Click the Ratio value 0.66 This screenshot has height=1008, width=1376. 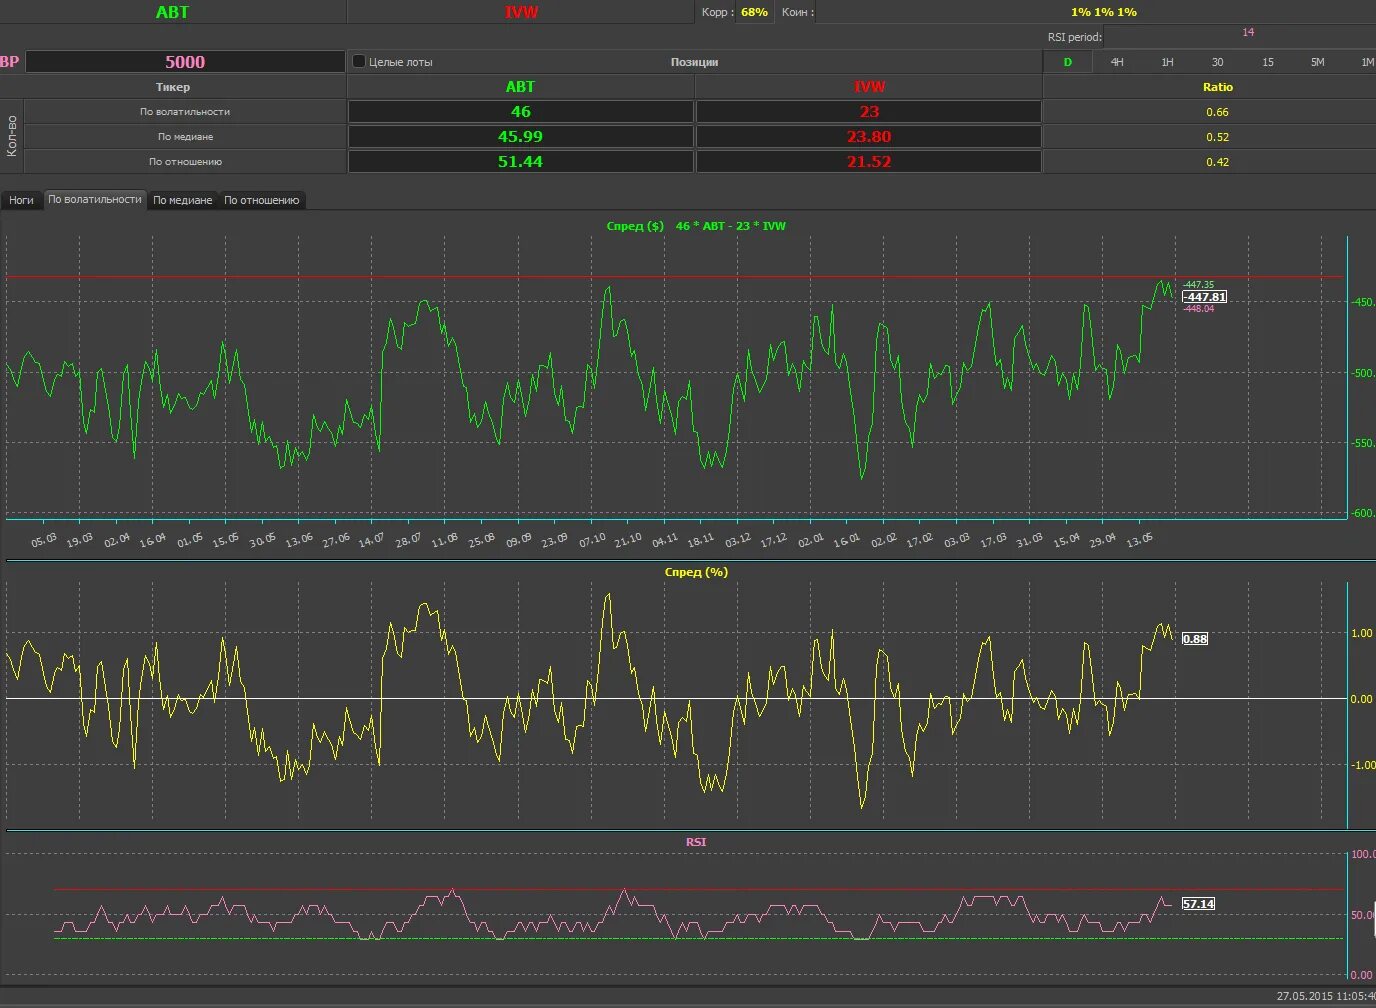1217,112
